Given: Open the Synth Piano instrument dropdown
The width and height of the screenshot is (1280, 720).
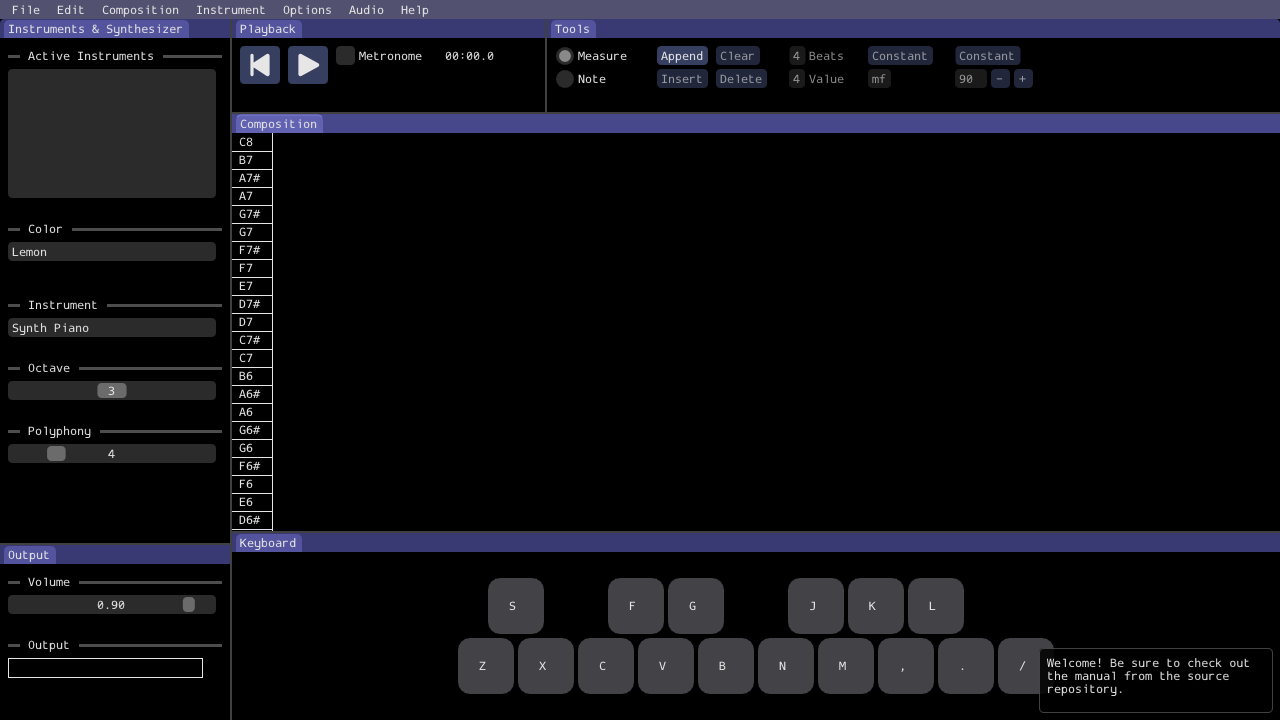Looking at the screenshot, I should tap(111, 328).
